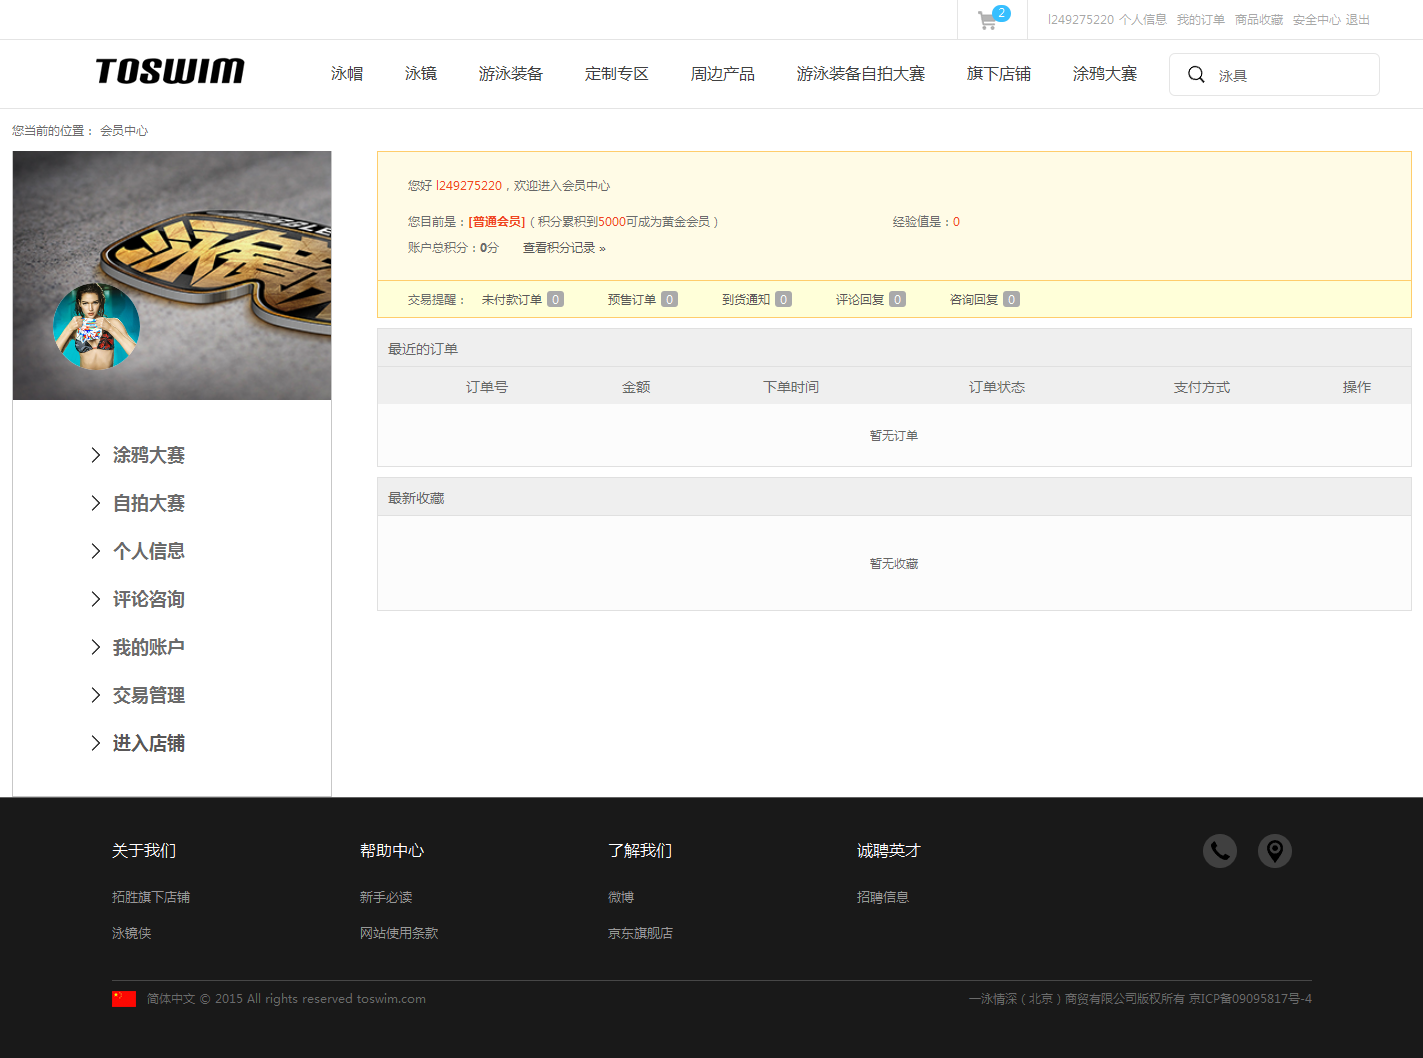Expand 个人信息 chevron in sidebar
The width and height of the screenshot is (1423, 1058).
pos(96,551)
